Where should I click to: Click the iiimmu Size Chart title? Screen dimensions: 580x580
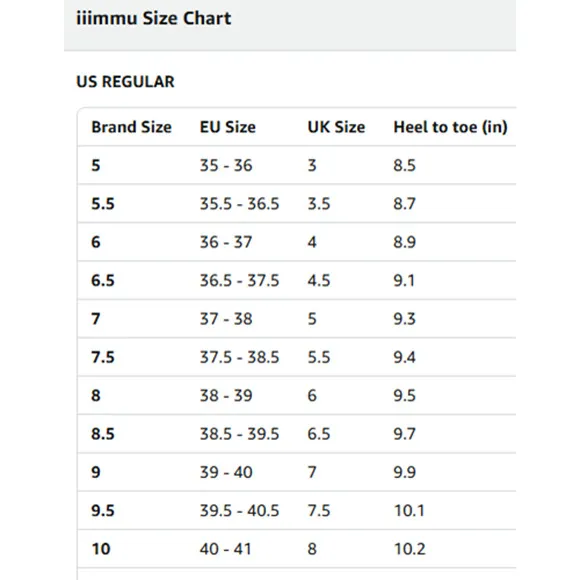click(x=154, y=18)
